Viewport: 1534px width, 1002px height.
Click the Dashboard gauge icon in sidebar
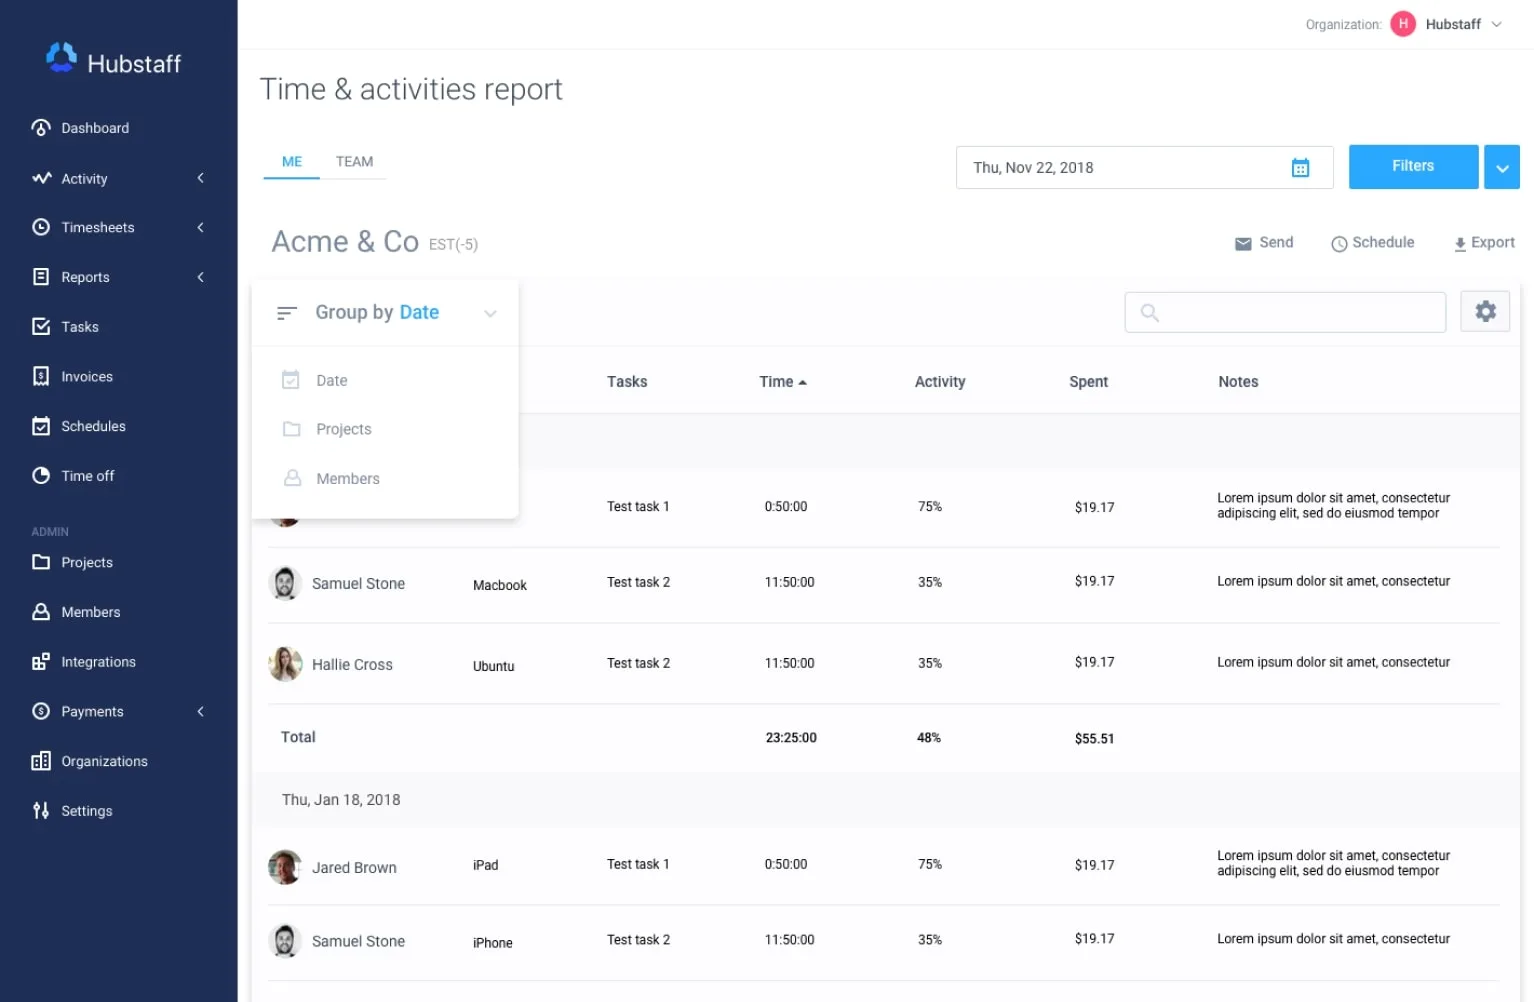[41, 128]
